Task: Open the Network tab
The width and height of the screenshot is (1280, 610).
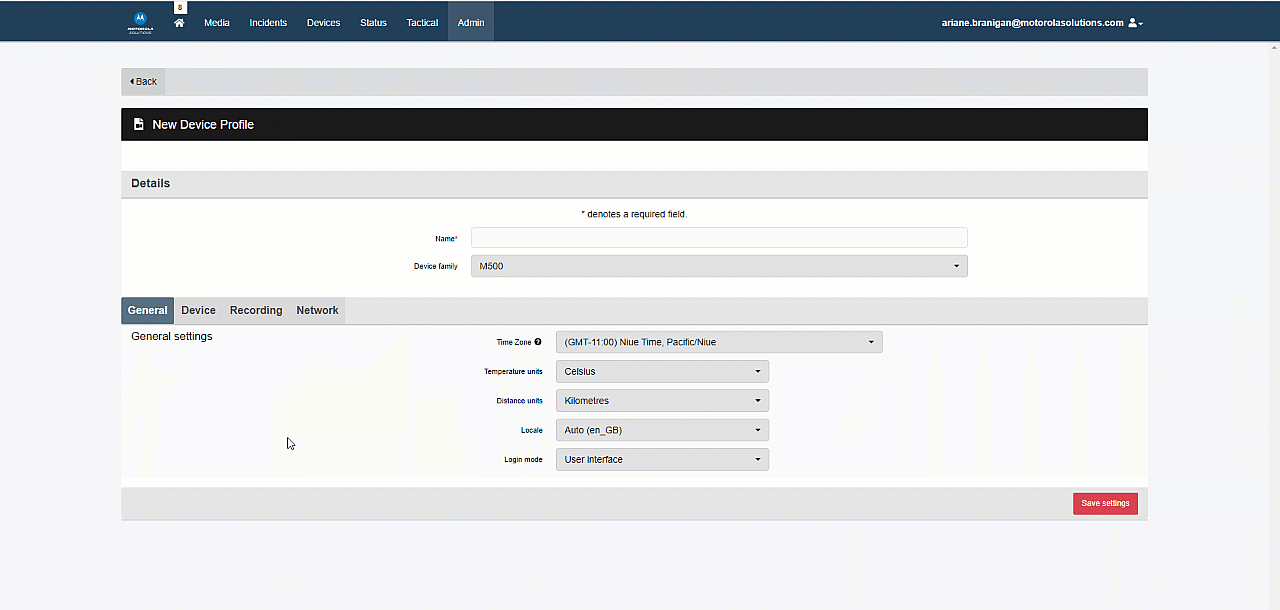Action: tap(317, 311)
